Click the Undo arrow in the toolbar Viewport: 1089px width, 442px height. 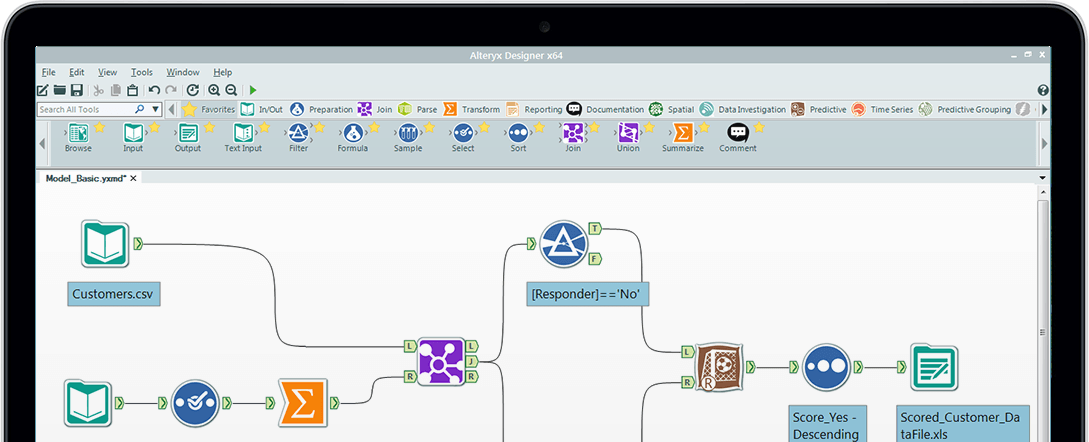click(154, 90)
